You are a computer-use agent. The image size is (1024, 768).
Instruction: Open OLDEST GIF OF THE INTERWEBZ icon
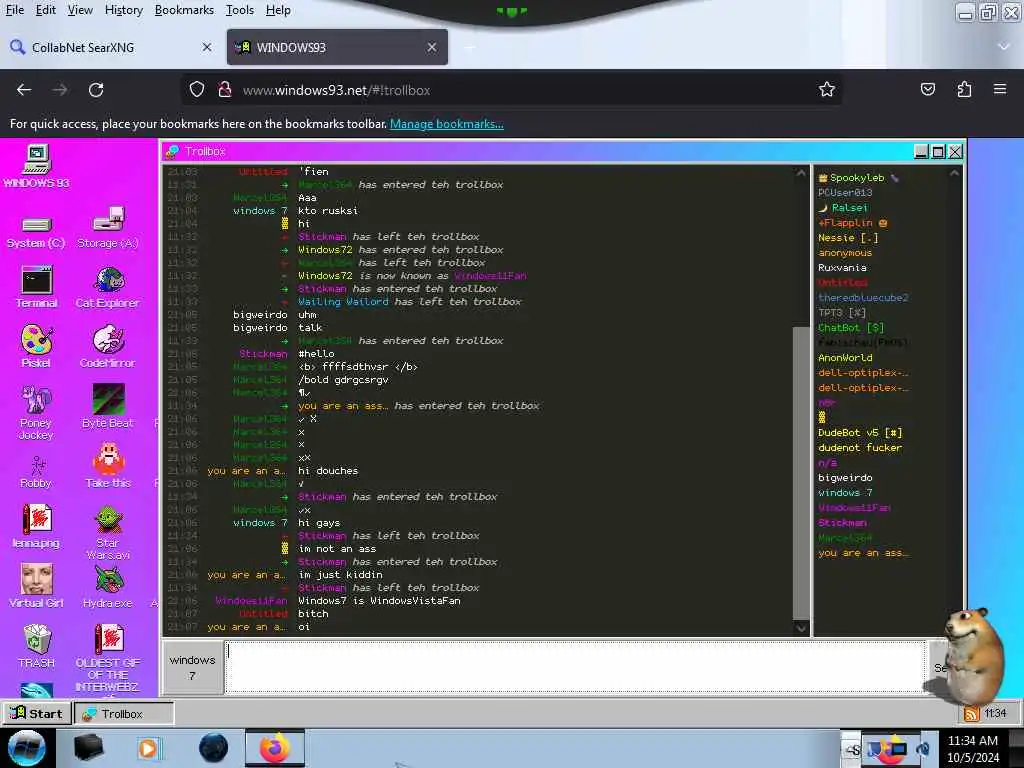point(107,657)
